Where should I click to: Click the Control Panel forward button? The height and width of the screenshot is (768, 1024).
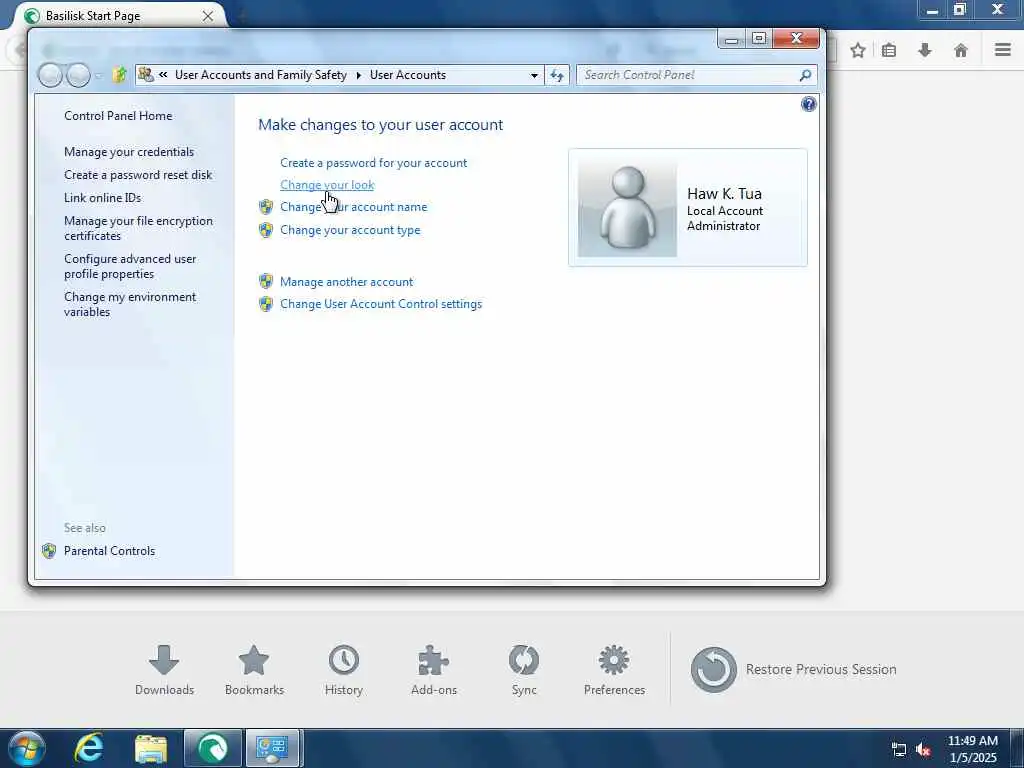[78, 75]
